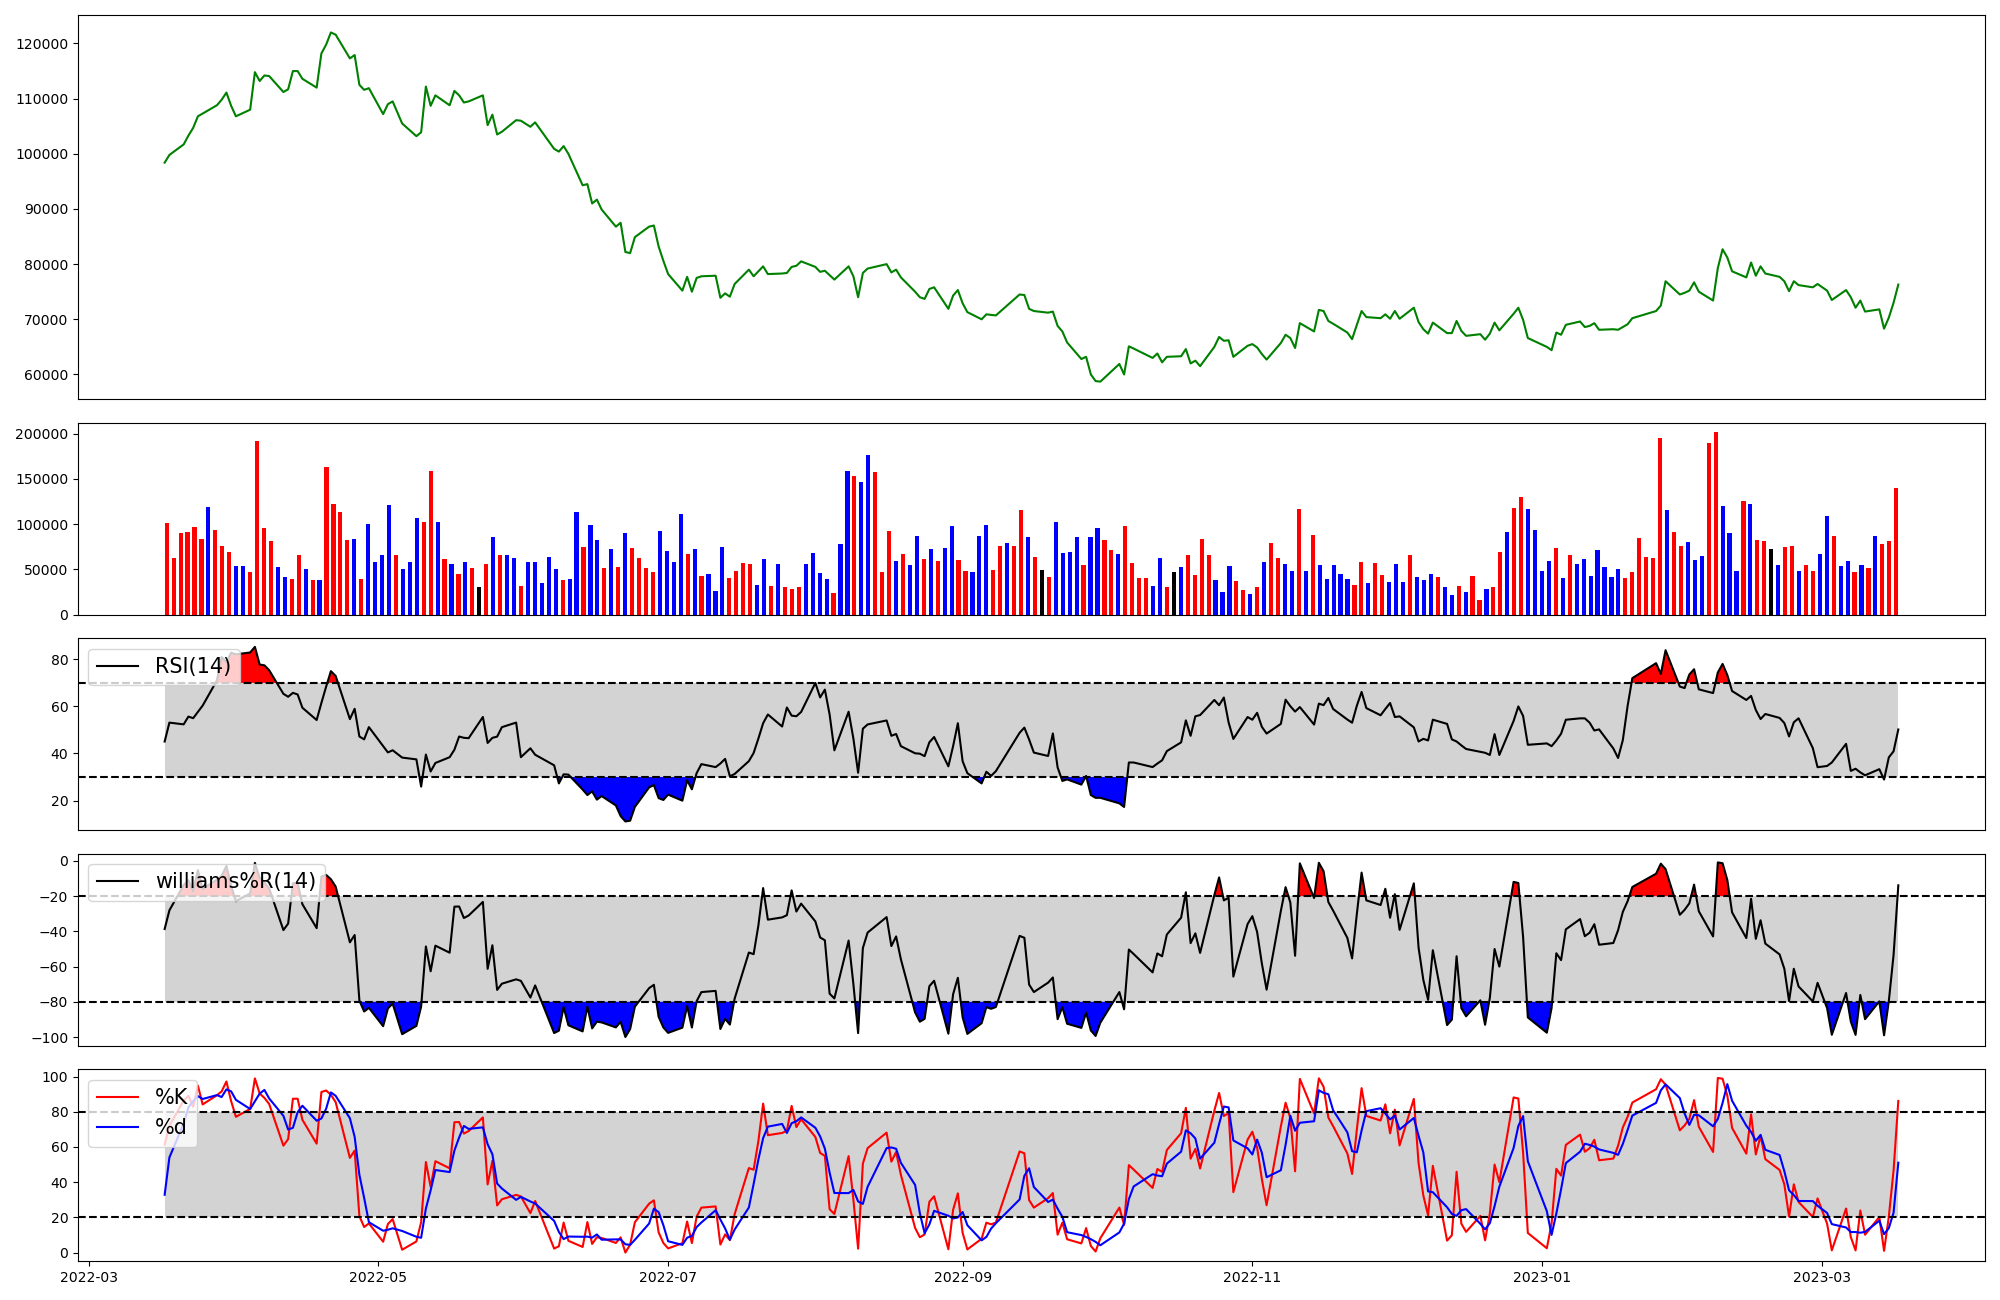Click the 2022-09 x-axis date label
This screenshot has height=1300, width=2000.
tap(962, 1277)
